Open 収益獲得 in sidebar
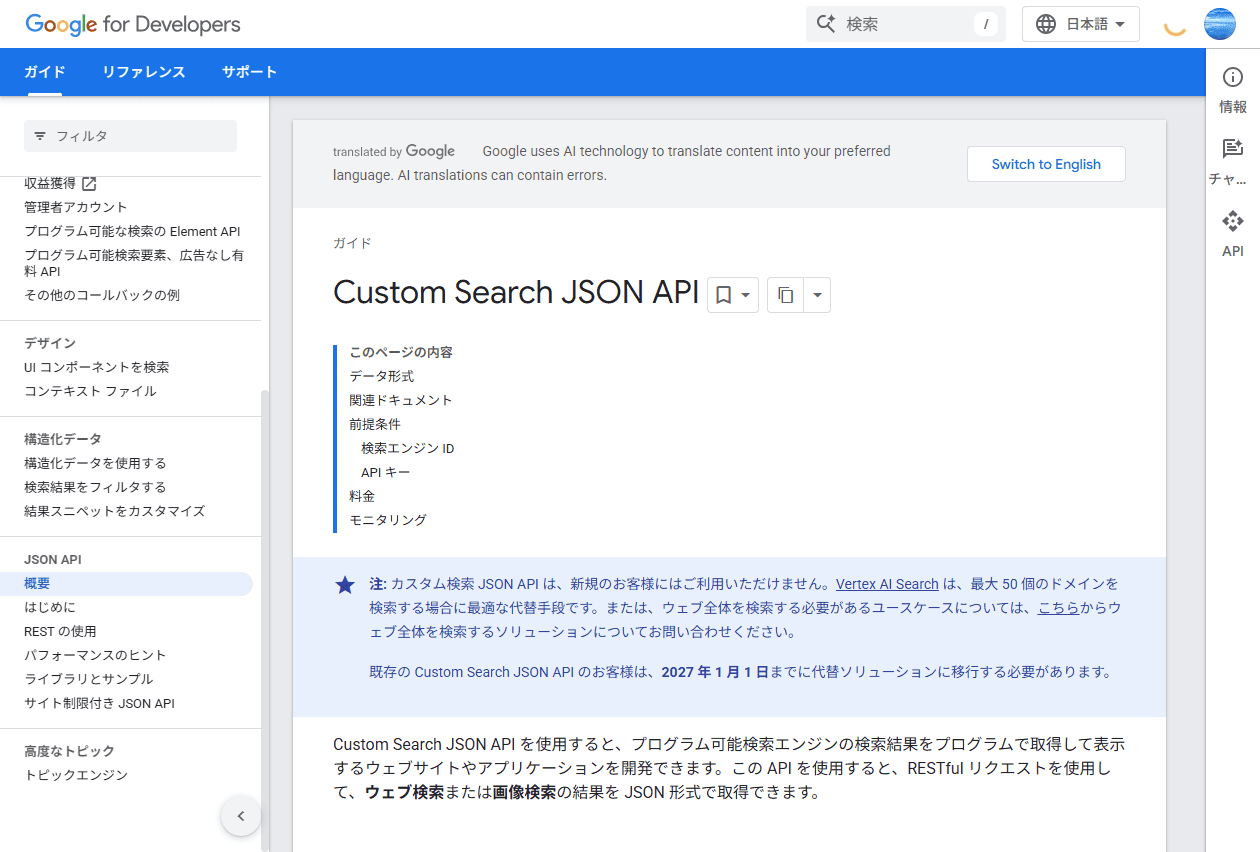This screenshot has width=1260, height=852. [50, 183]
